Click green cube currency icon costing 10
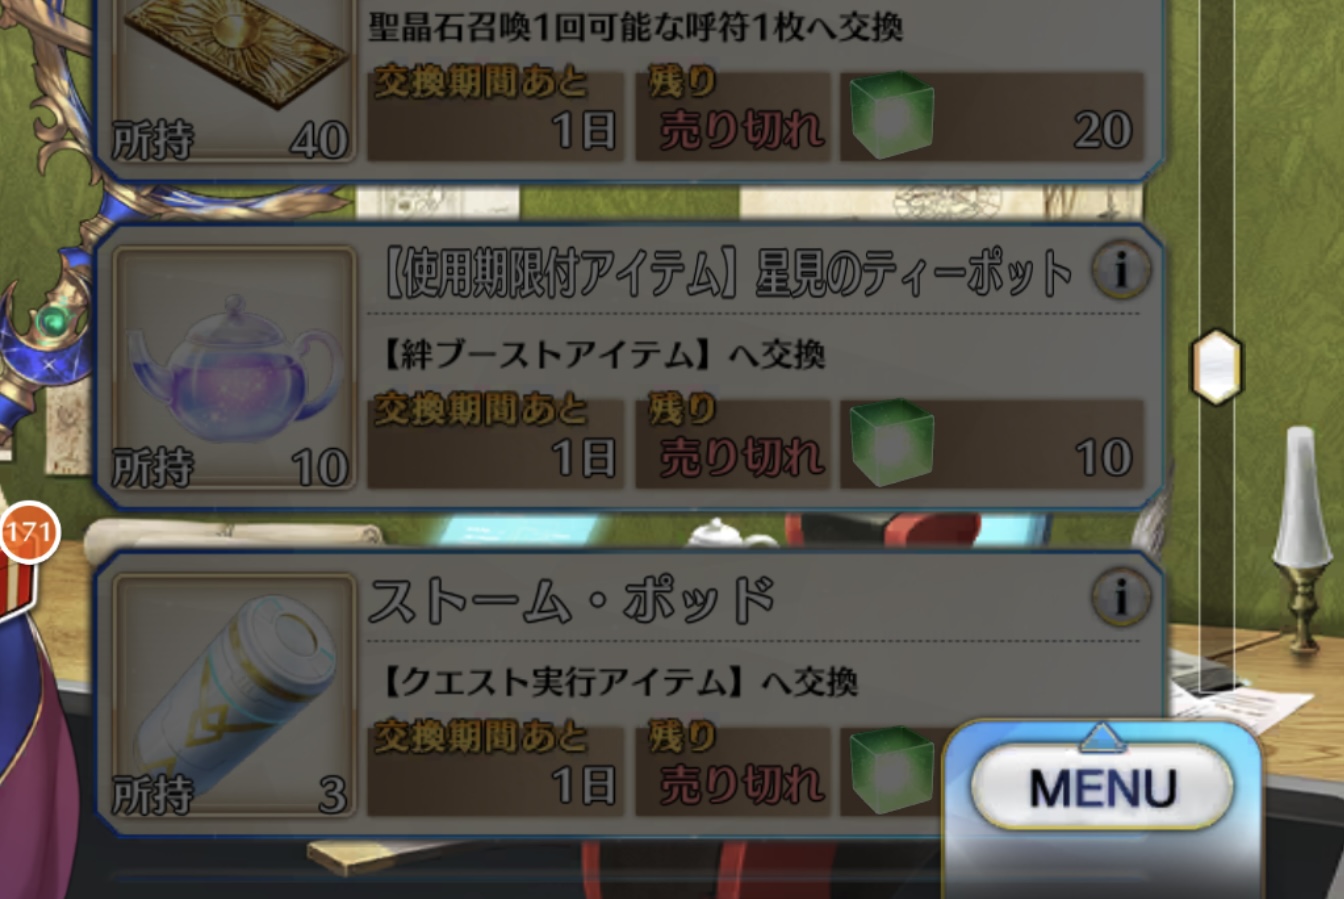The width and height of the screenshot is (1344, 899). point(891,444)
